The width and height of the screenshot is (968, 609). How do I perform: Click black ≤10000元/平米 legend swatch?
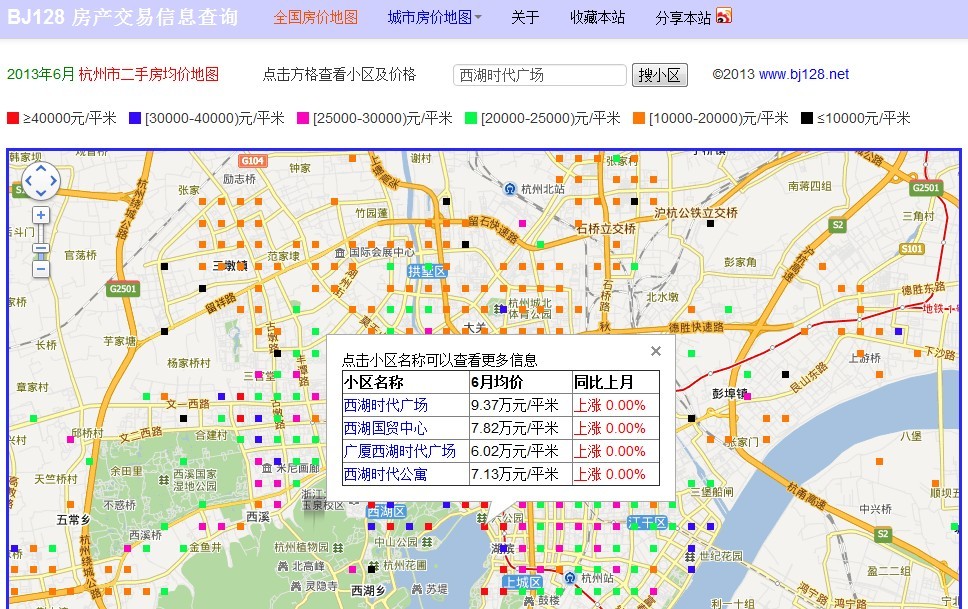[807, 118]
